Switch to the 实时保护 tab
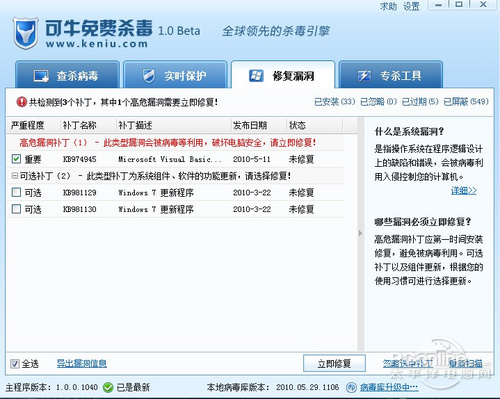 click(175, 74)
